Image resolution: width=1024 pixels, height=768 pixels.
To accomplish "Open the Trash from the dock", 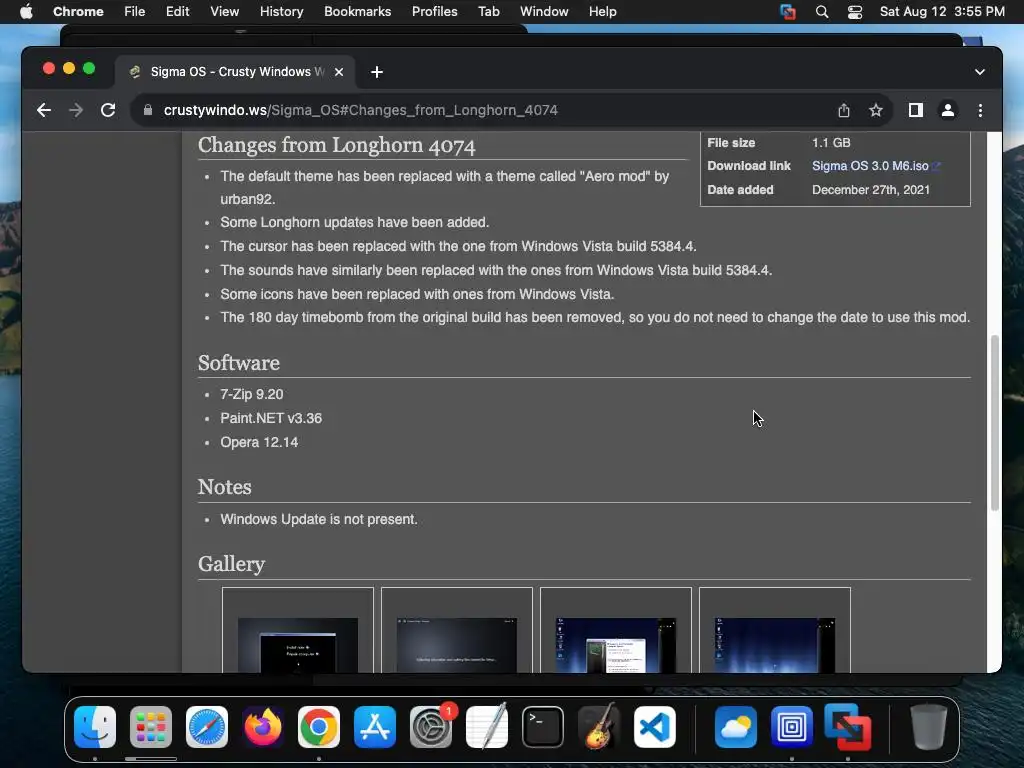I will [x=929, y=727].
